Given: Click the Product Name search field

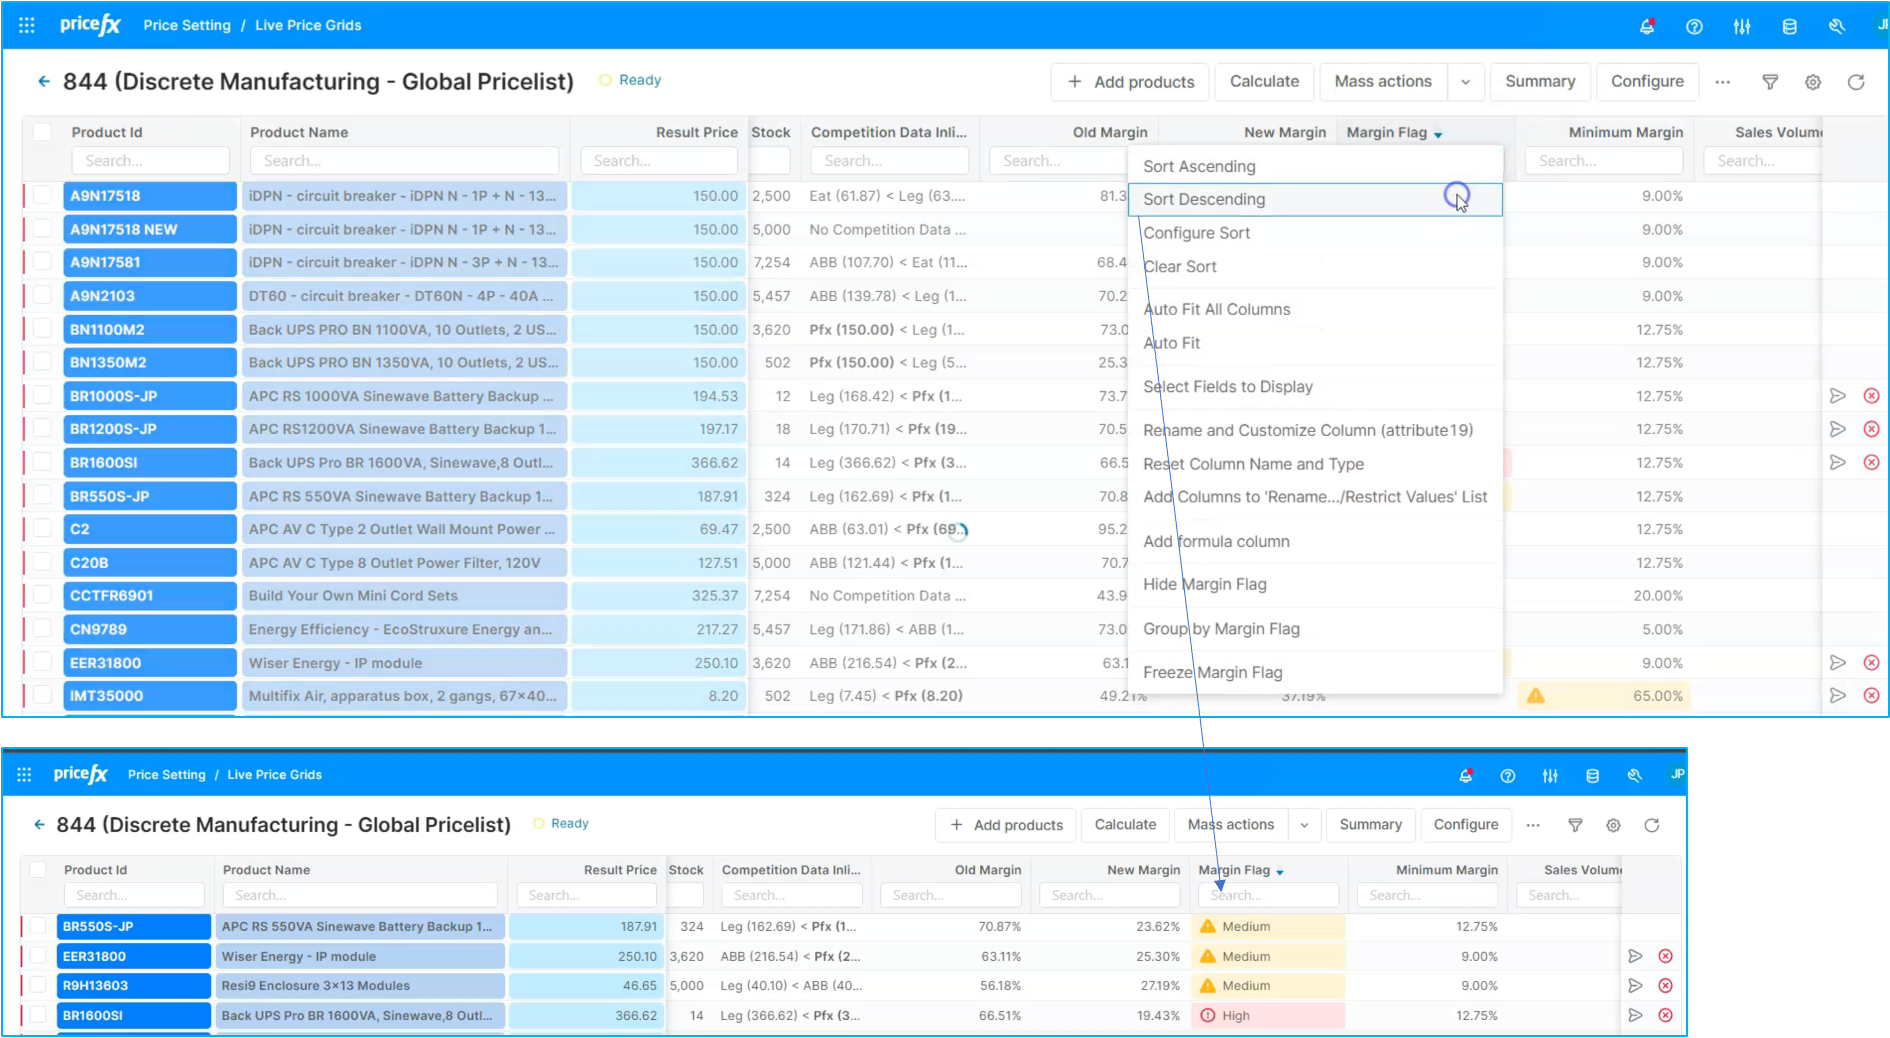Looking at the screenshot, I should tap(404, 161).
